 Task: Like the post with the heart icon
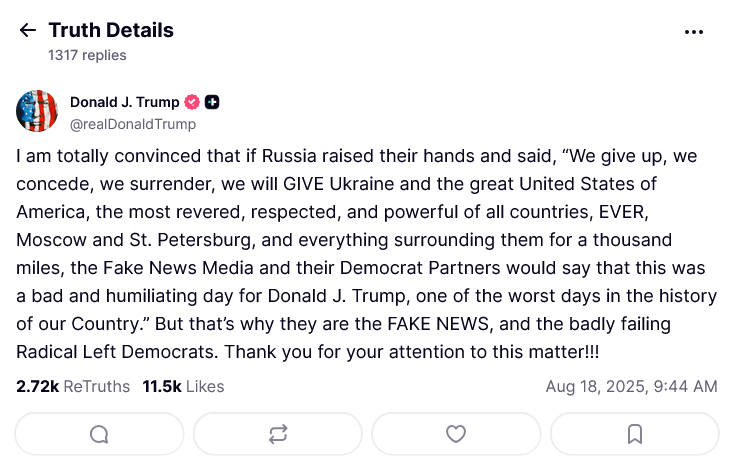coord(456,434)
